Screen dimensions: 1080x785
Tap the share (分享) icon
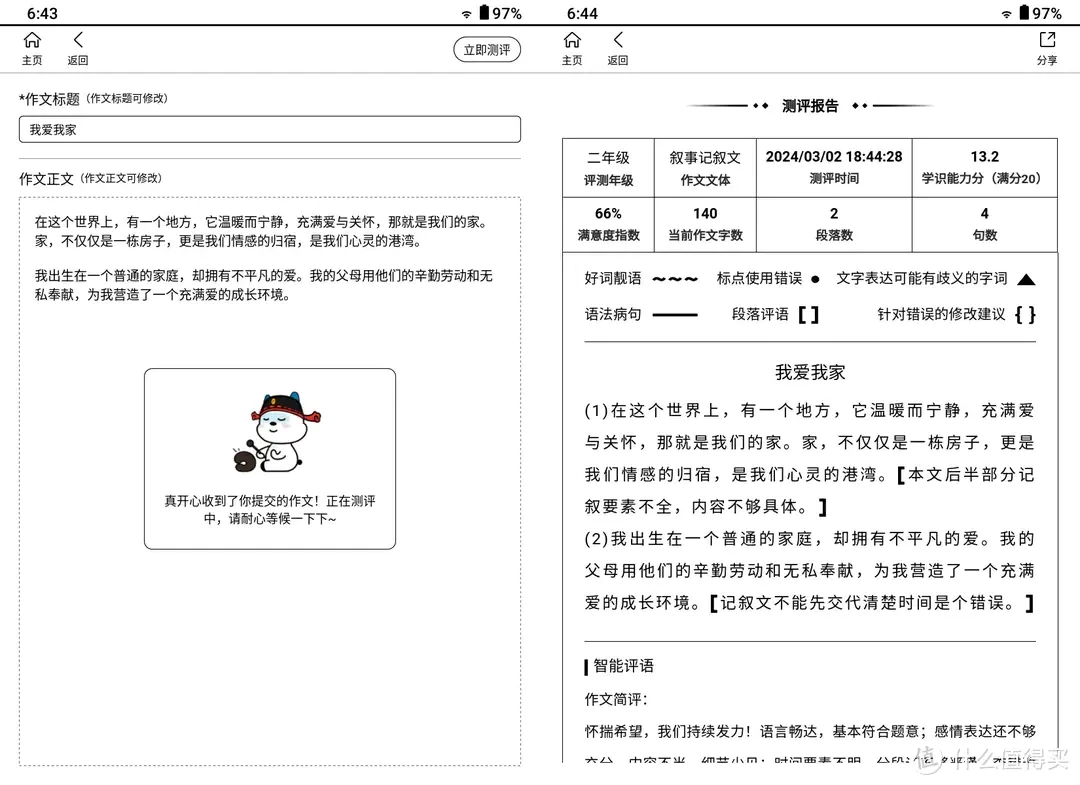click(1047, 41)
